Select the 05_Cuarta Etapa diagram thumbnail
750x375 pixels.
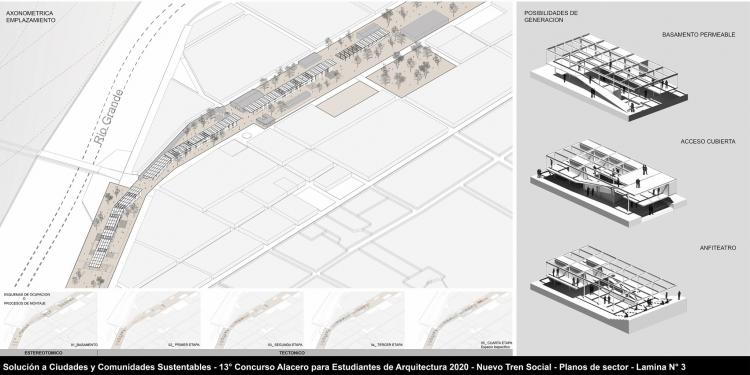click(460, 320)
